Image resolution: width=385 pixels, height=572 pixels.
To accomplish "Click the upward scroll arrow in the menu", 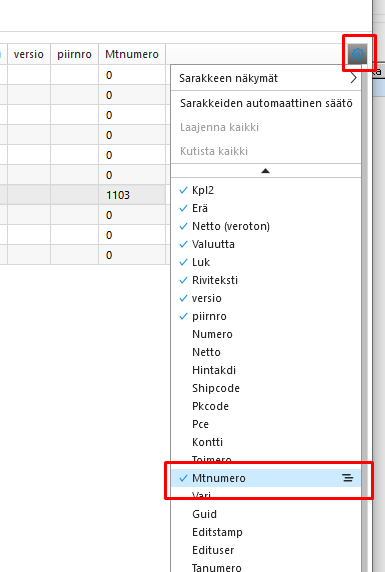I will point(266,171).
